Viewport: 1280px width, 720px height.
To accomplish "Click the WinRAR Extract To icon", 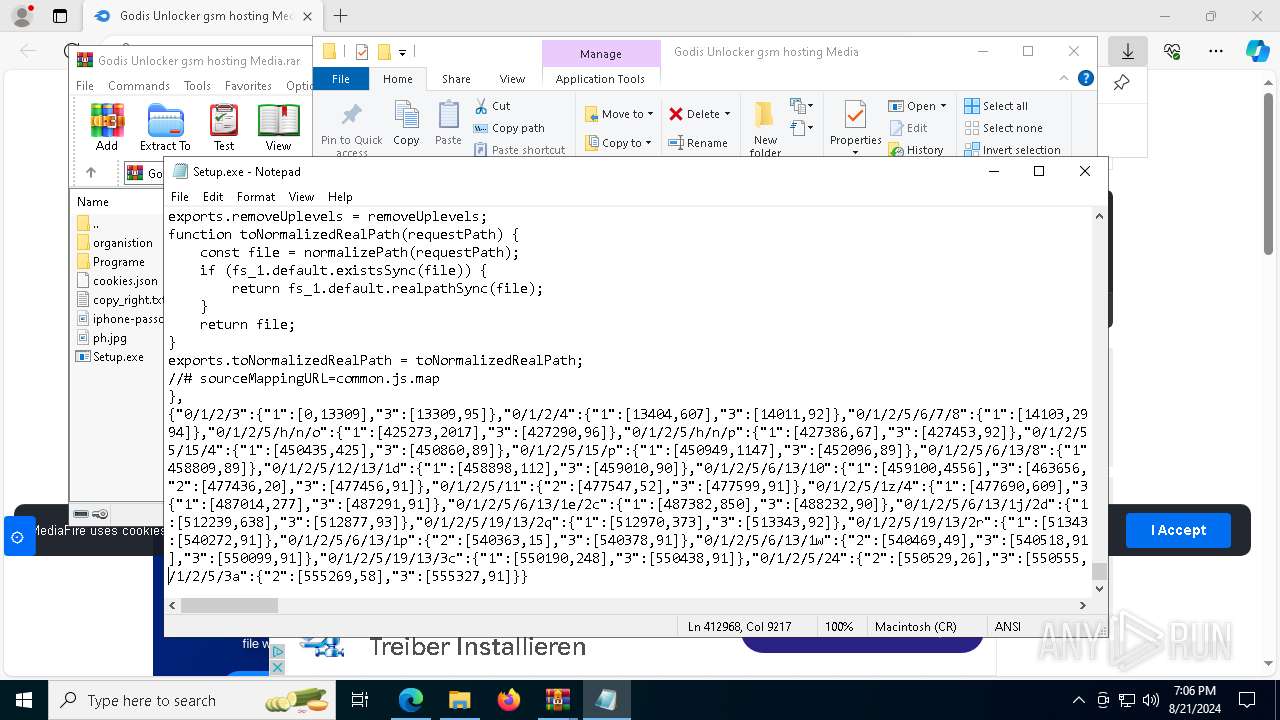I will (165, 127).
